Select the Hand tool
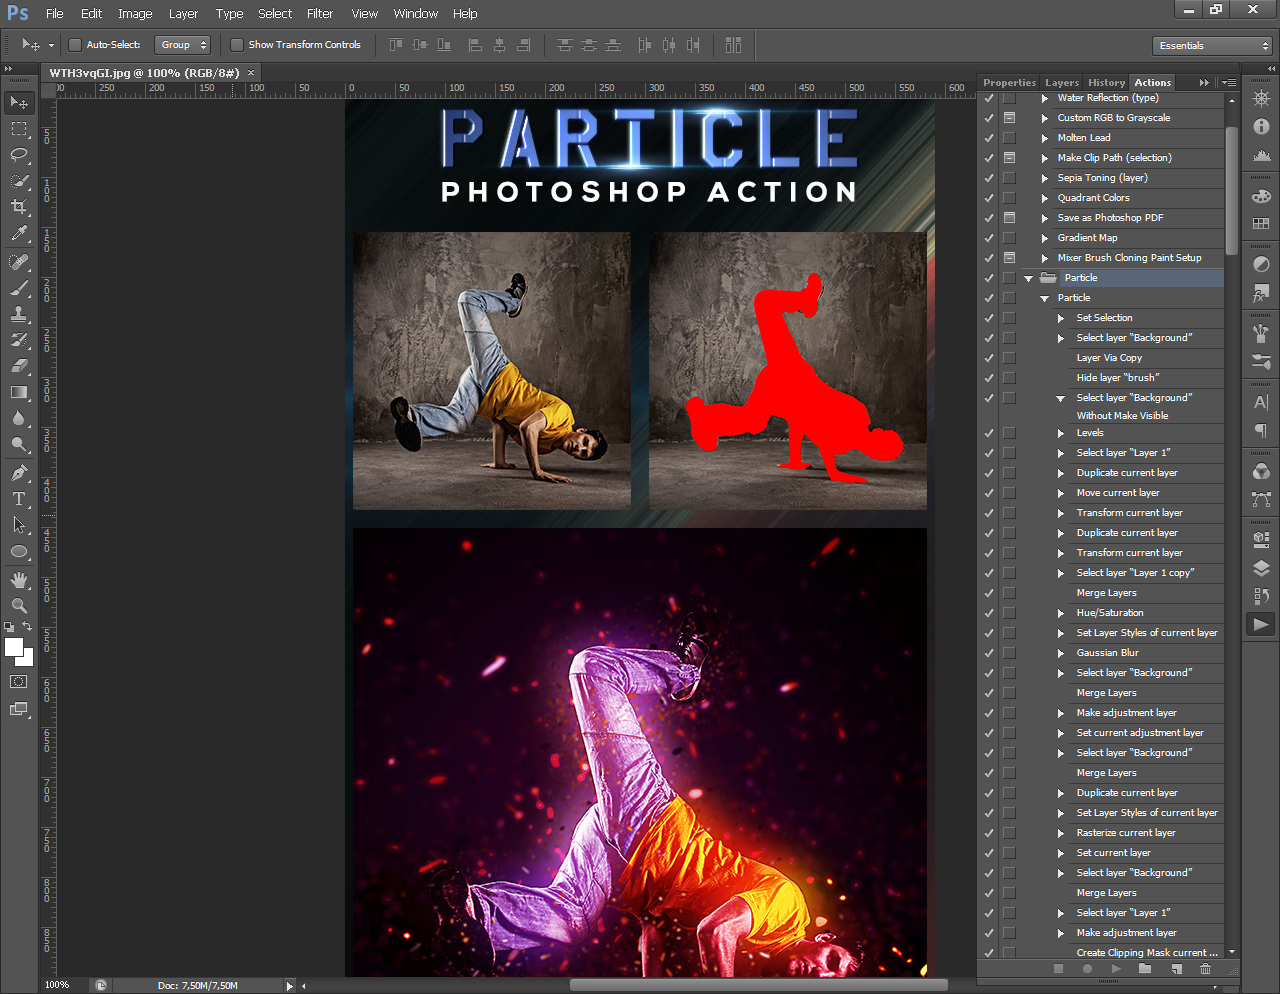The height and width of the screenshot is (994, 1280). point(19,580)
